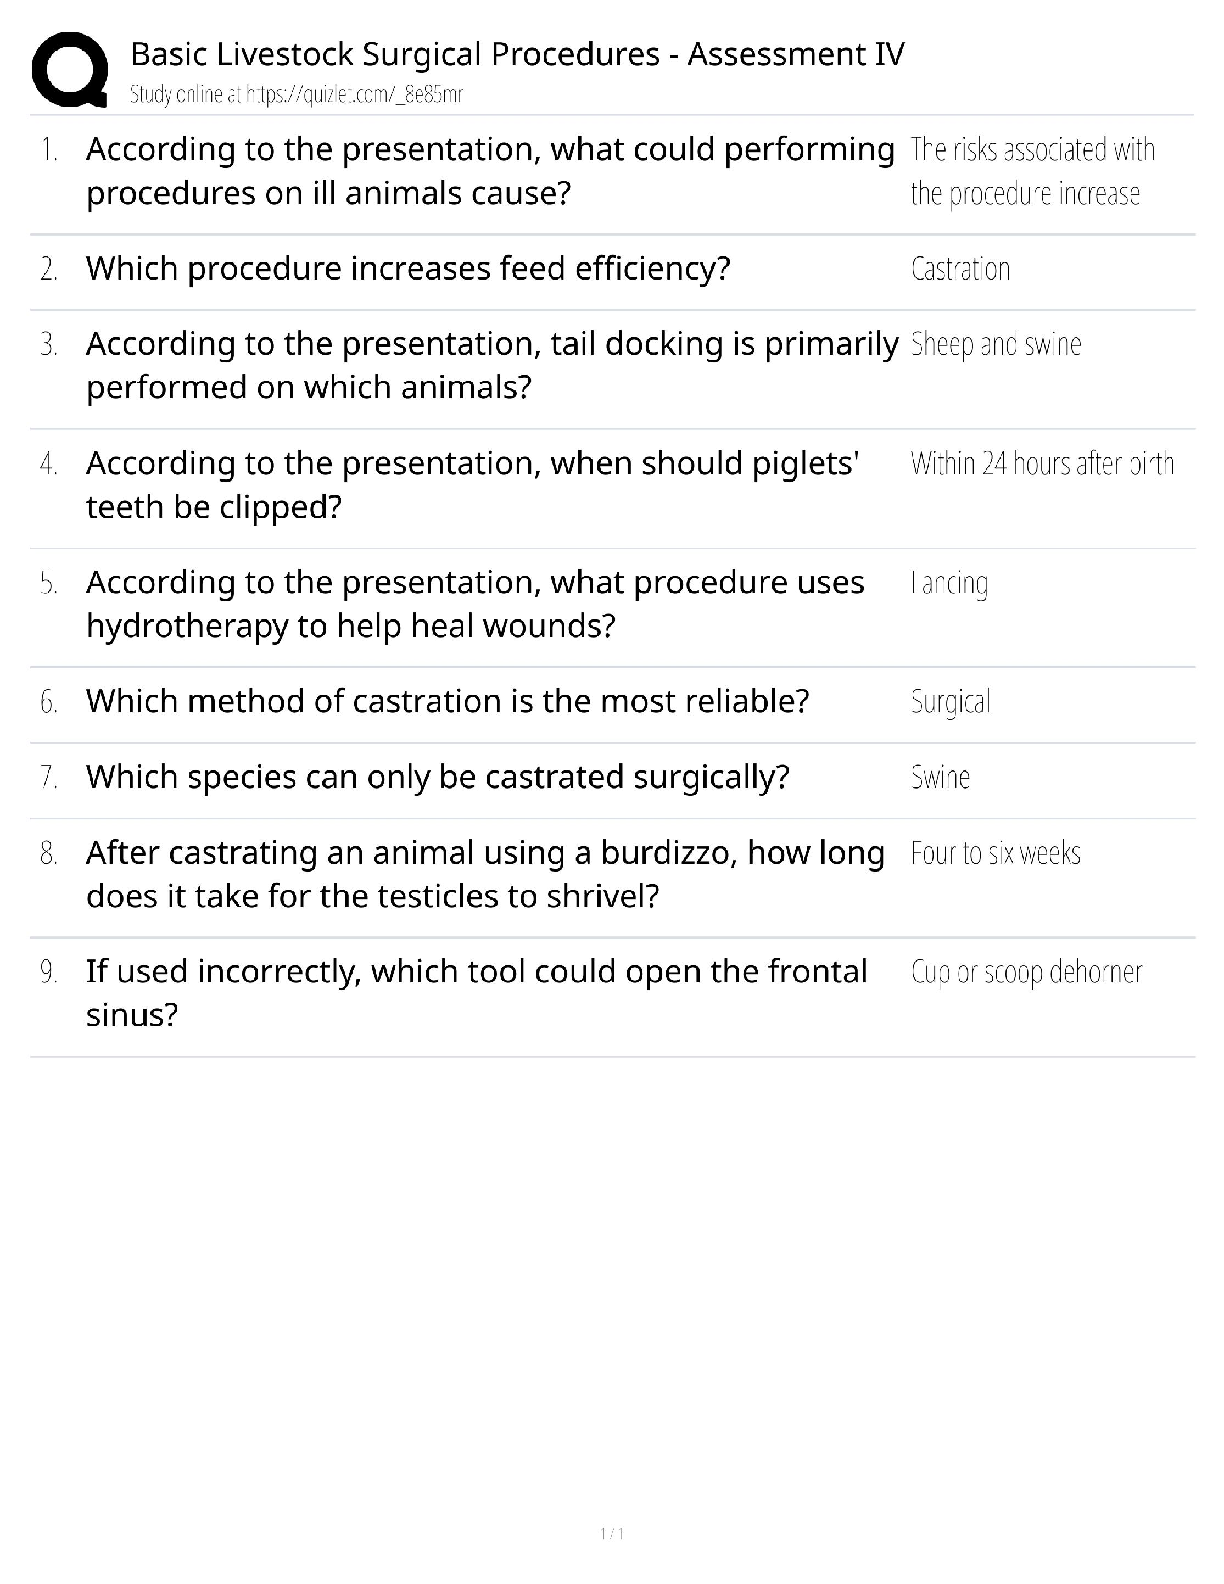The height and width of the screenshot is (1584, 1224).
Task: Click the Quizlet Q logo icon
Action: [70, 69]
